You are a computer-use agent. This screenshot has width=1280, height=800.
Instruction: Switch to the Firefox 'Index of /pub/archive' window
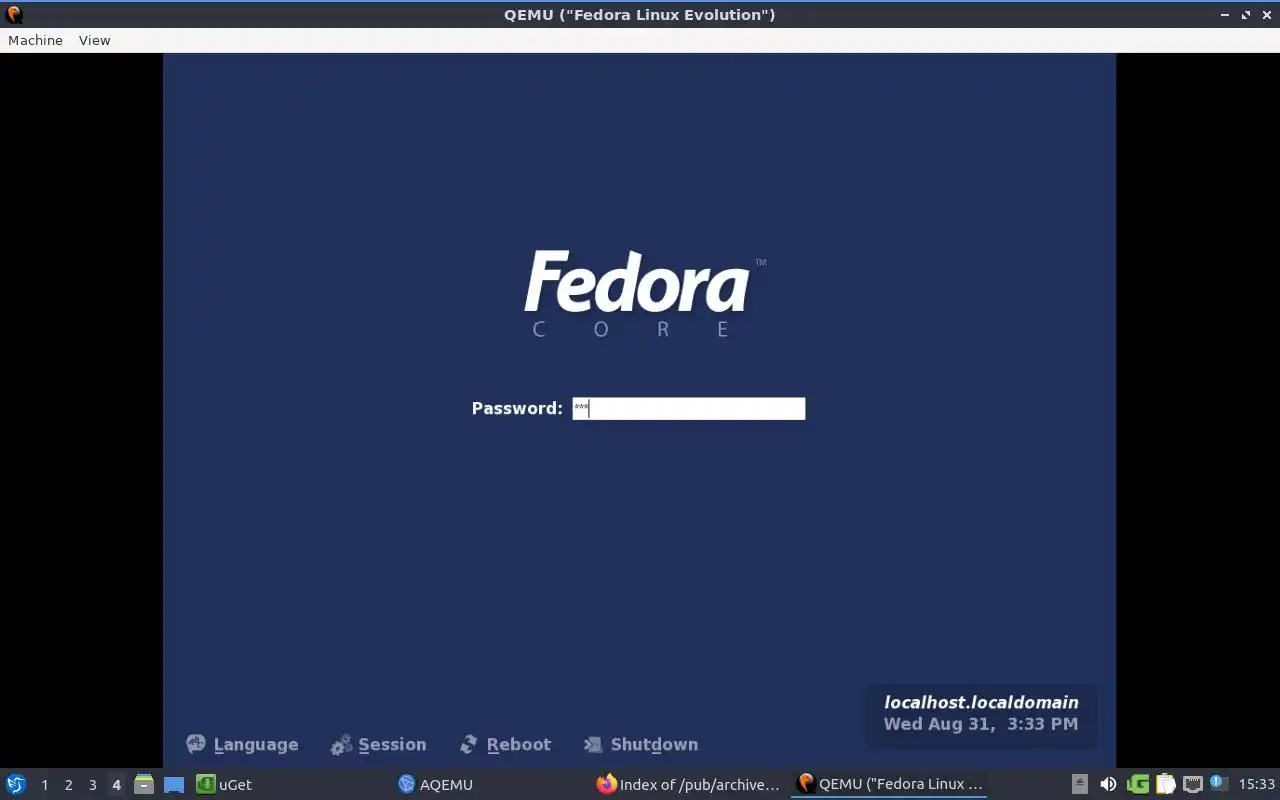pyautogui.click(x=689, y=784)
